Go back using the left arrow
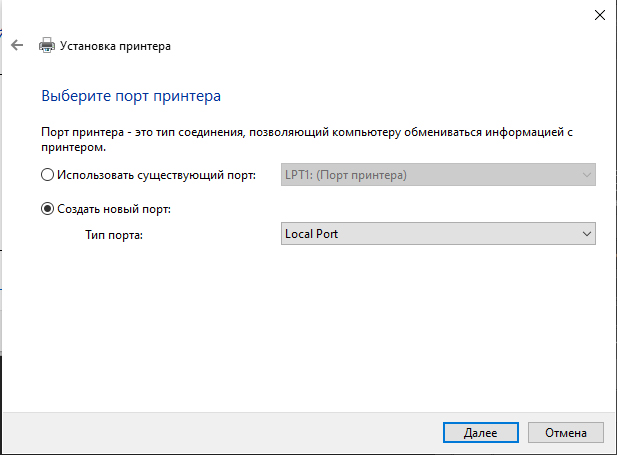This screenshot has height=455, width=617. [17, 45]
